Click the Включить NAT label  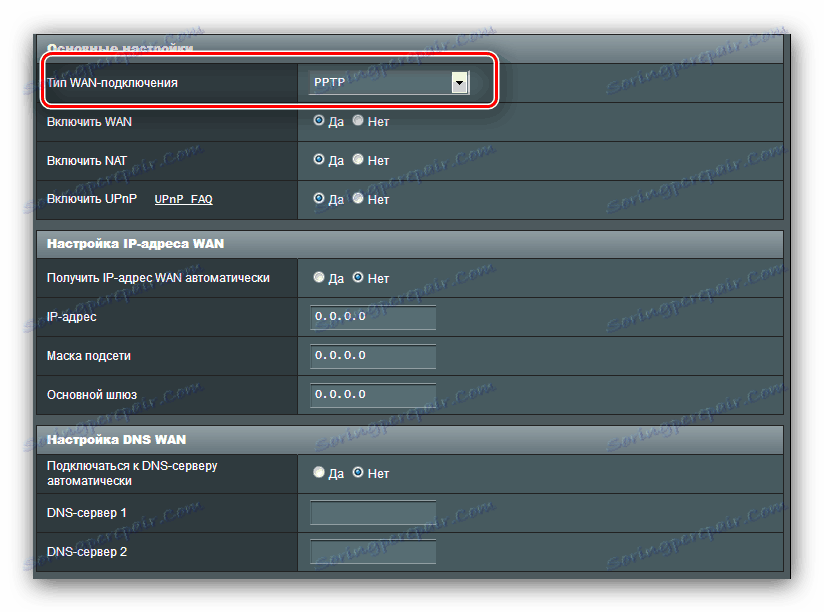pyautogui.click(x=87, y=160)
